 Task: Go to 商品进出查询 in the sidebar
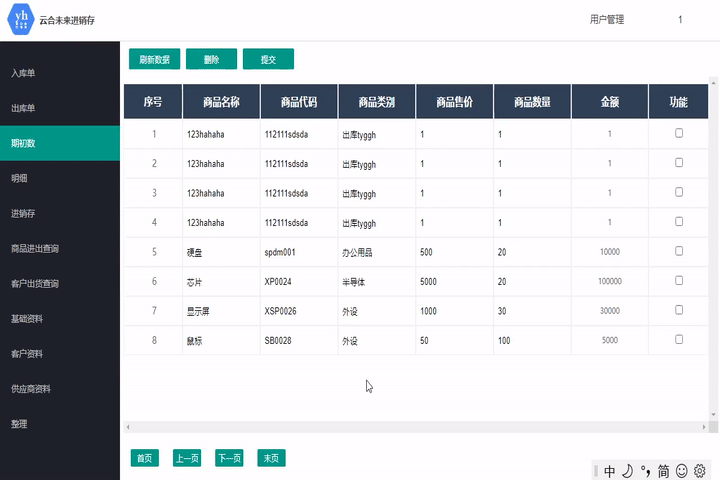point(35,248)
